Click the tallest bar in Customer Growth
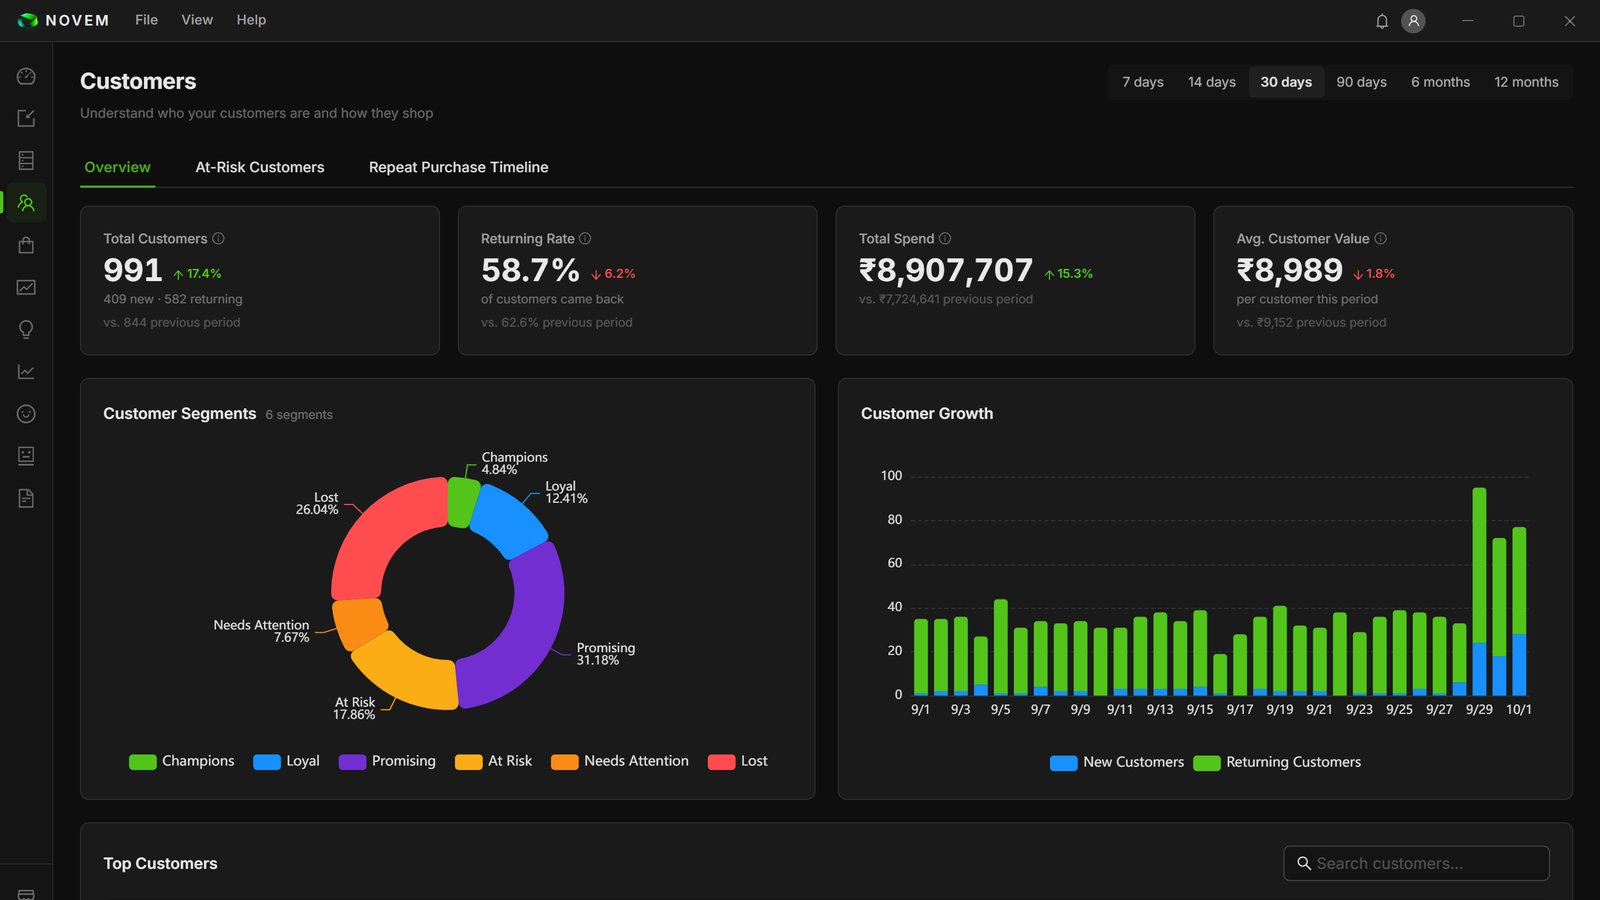 [x=1479, y=591]
